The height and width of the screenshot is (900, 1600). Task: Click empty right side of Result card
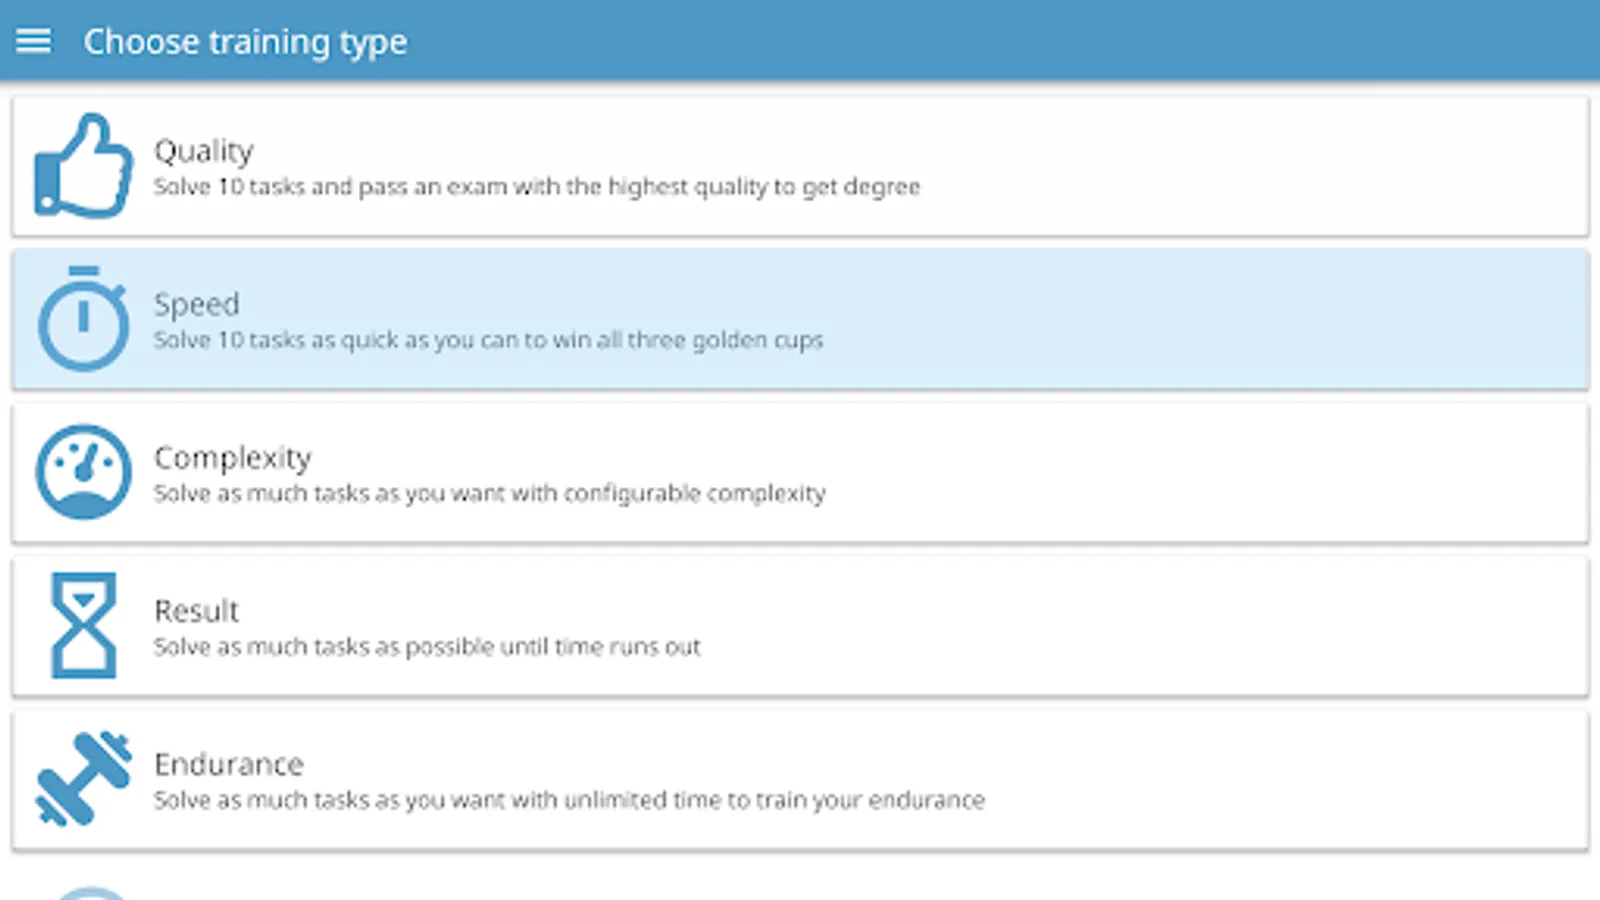pyautogui.click(x=1200, y=626)
